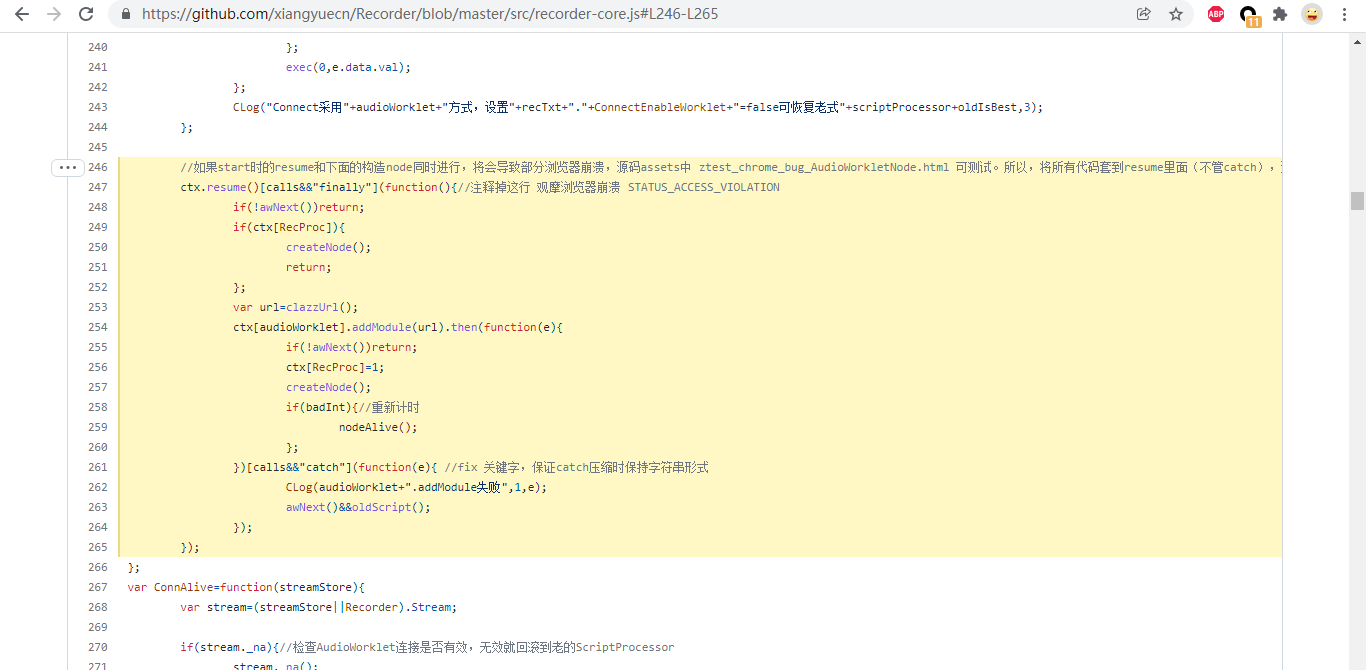Image resolution: width=1366 pixels, height=670 pixels.
Task: Open the Chrome three-dot menu
Action: (x=1343, y=14)
